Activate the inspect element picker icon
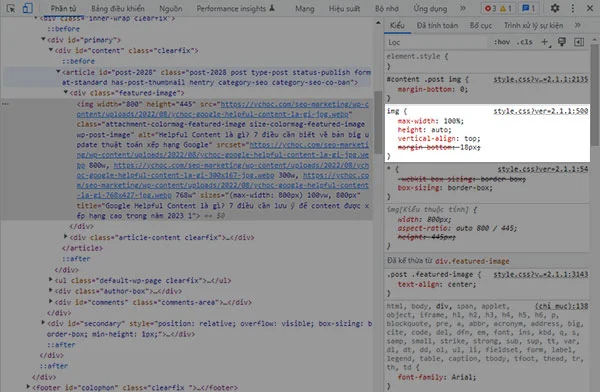Screen dimensions: 600x392 pos(11,8)
